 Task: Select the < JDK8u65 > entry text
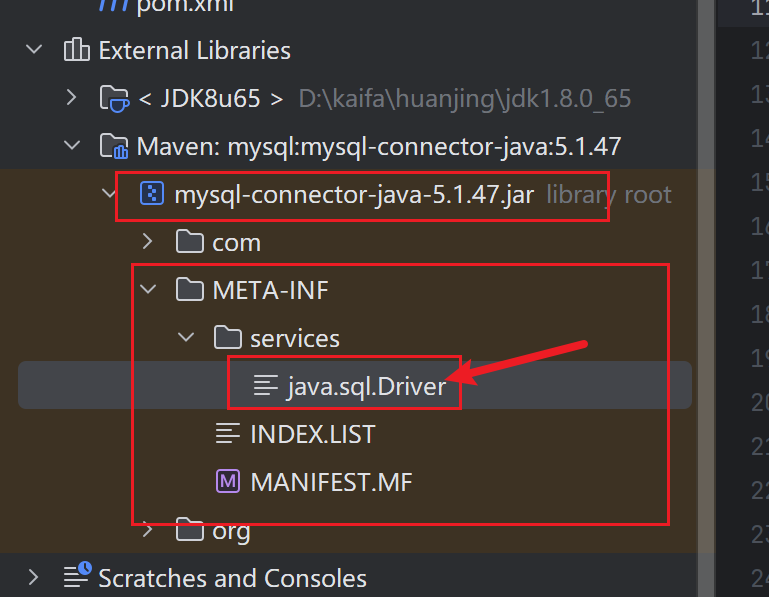pos(211,98)
